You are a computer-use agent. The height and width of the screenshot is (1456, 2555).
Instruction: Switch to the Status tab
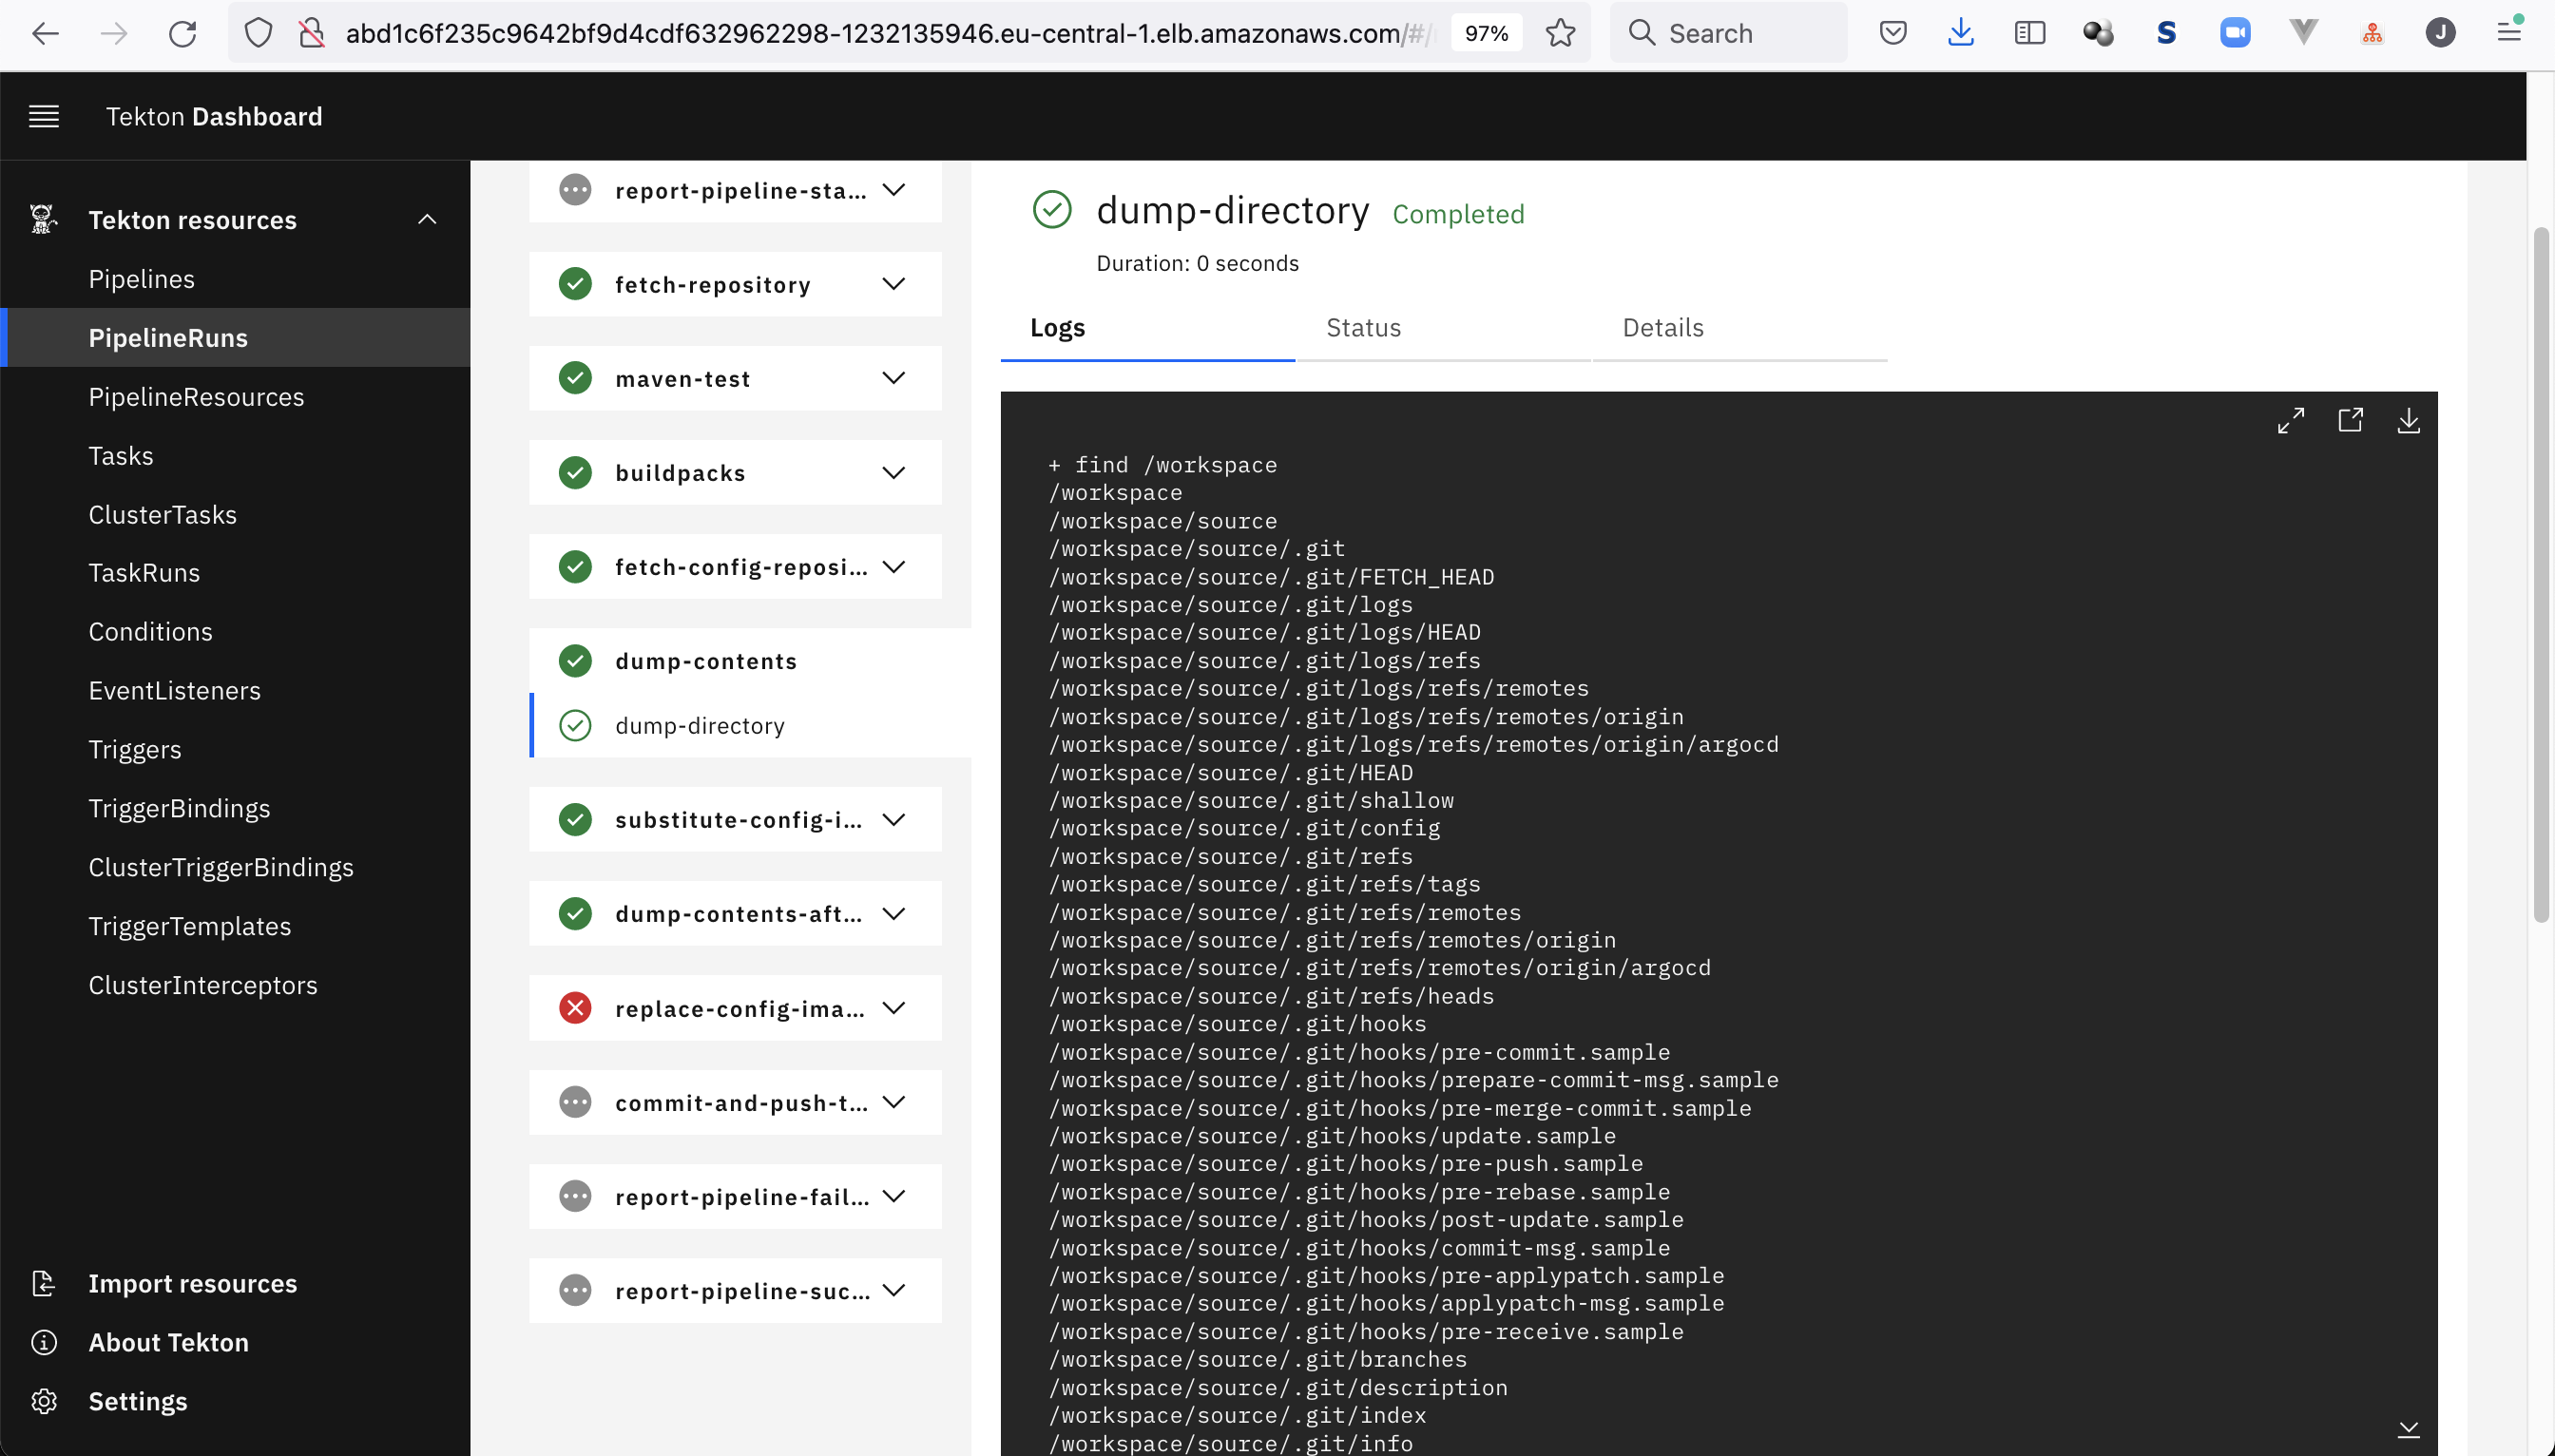pyautogui.click(x=1363, y=328)
